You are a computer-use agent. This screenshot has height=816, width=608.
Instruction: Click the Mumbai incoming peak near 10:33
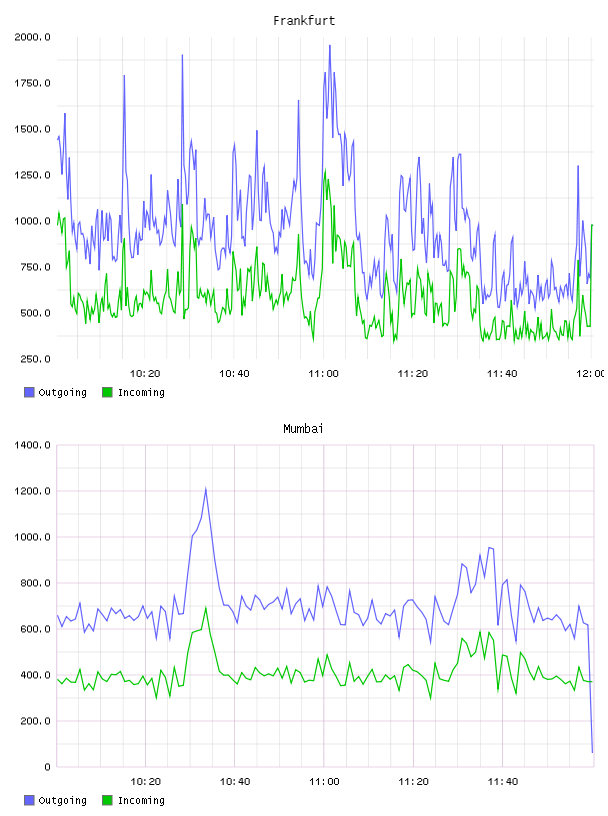coord(206,607)
